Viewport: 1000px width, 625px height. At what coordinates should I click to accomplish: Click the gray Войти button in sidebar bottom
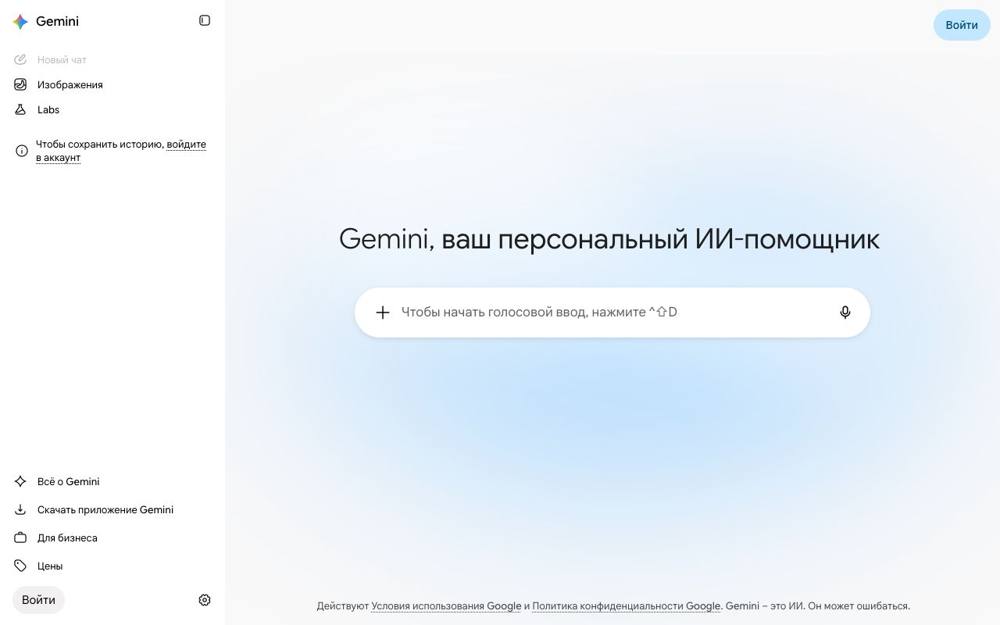38,600
